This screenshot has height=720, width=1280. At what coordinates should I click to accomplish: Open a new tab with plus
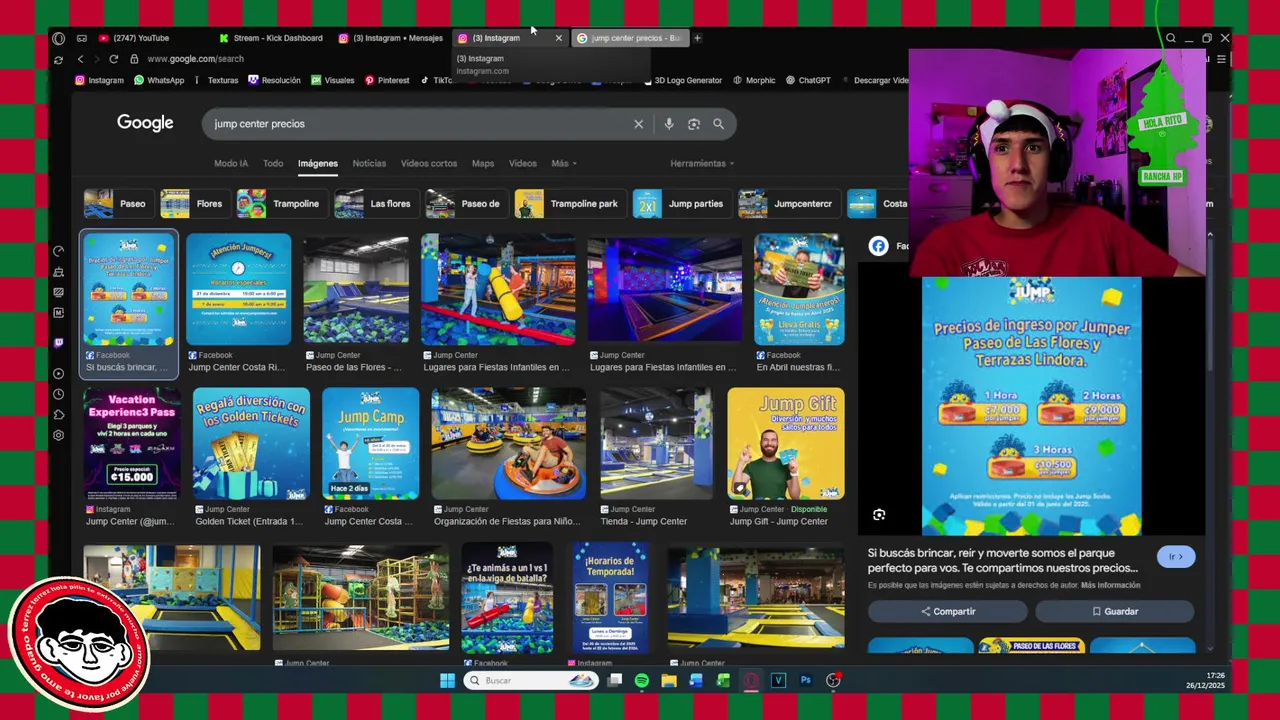tap(697, 38)
